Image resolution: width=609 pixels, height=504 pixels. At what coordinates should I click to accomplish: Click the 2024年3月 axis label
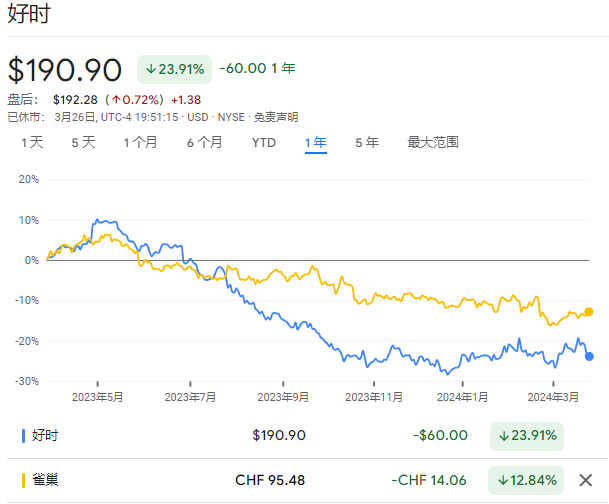pyautogui.click(x=553, y=397)
